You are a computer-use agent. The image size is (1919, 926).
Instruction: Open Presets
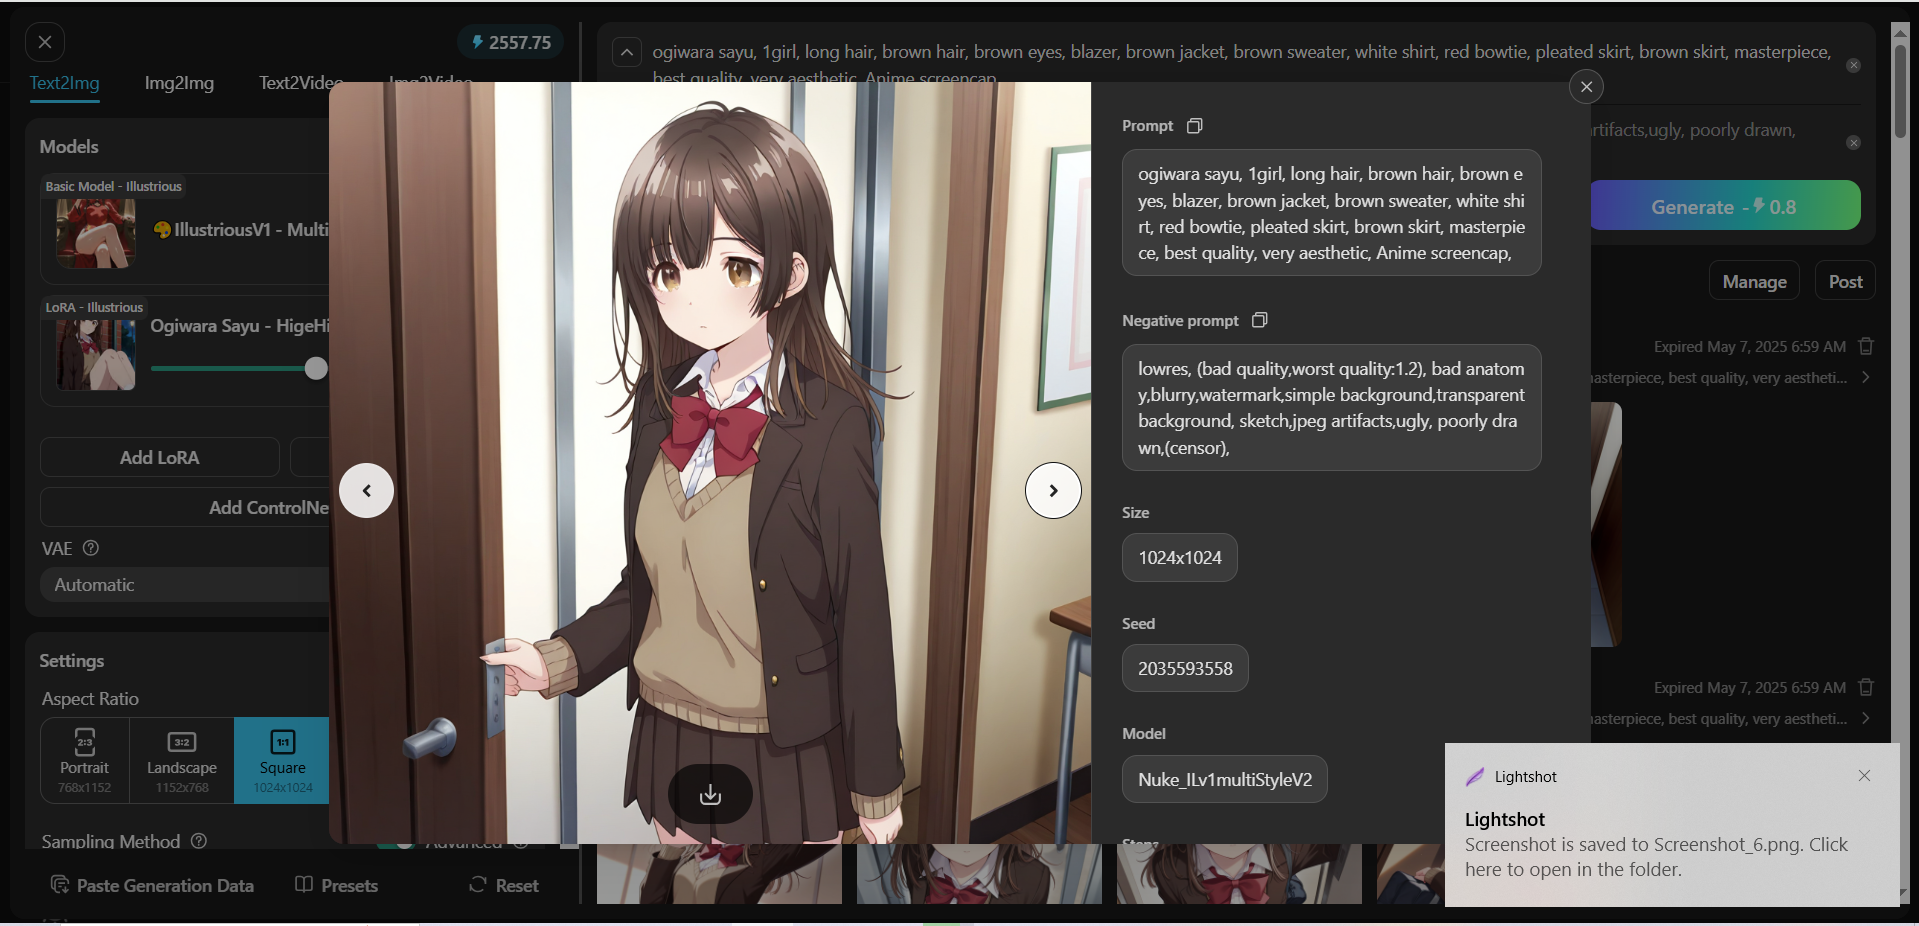[337, 885]
